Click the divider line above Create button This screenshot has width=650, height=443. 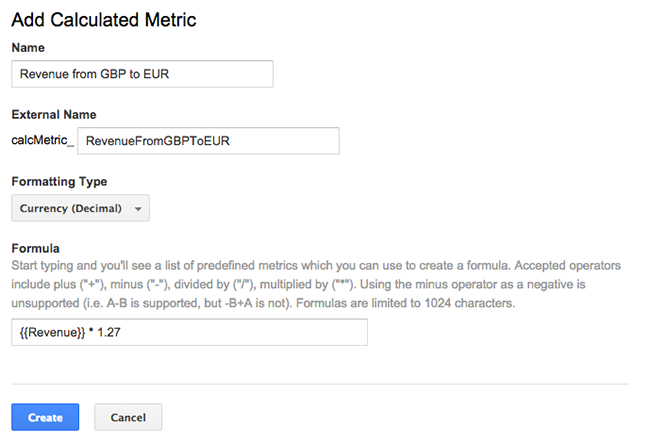pyautogui.click(x=320, y=383)
